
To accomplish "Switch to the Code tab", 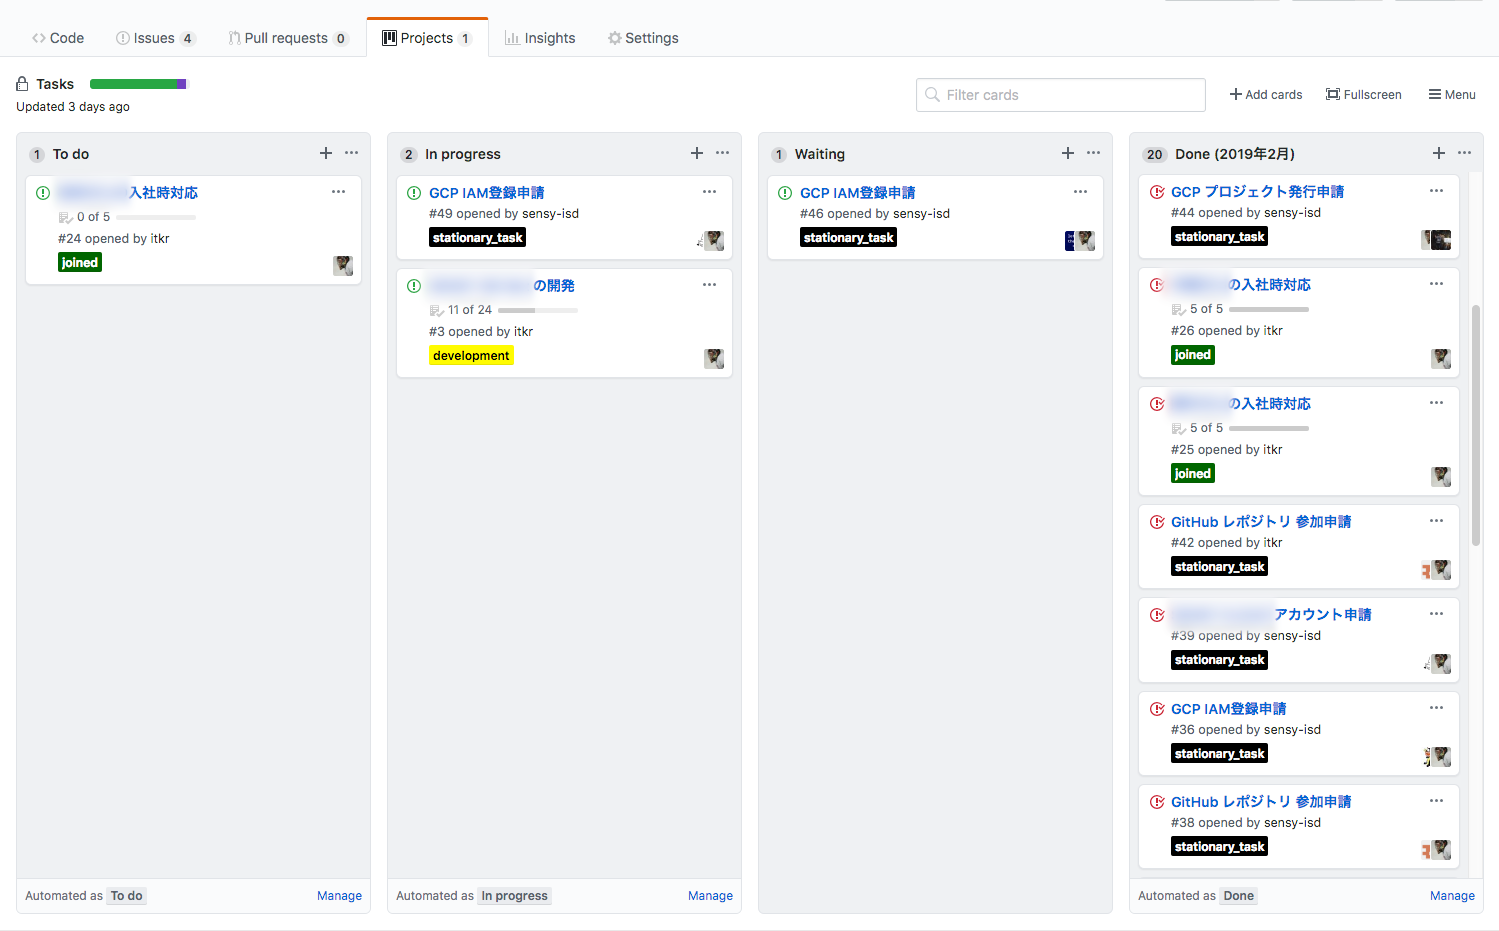I will (58, 38).
